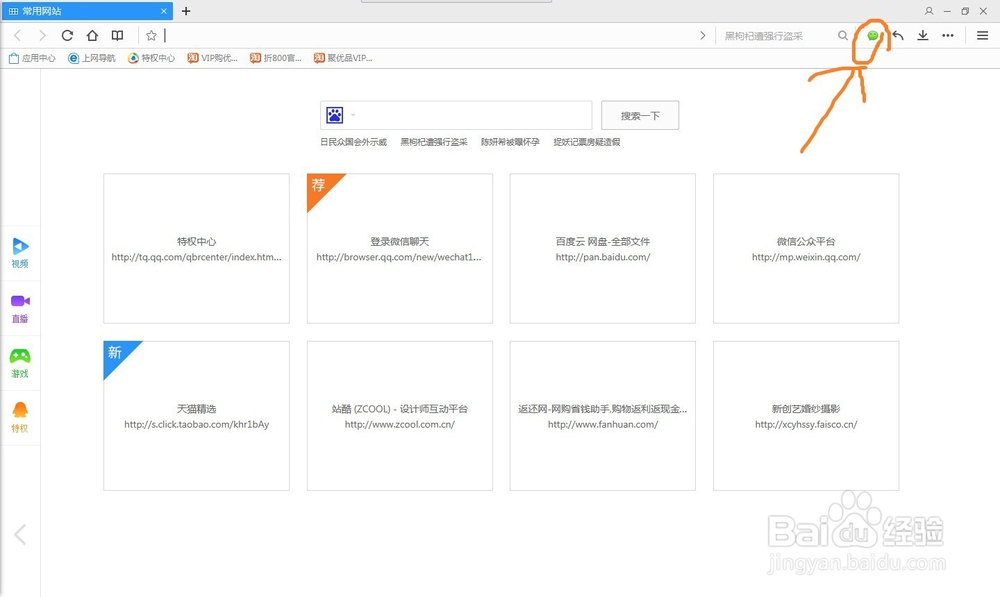This screenshot has width=1000, height=597.
Task: Open VIP购优 bookmark
Action: pos(212,58)
